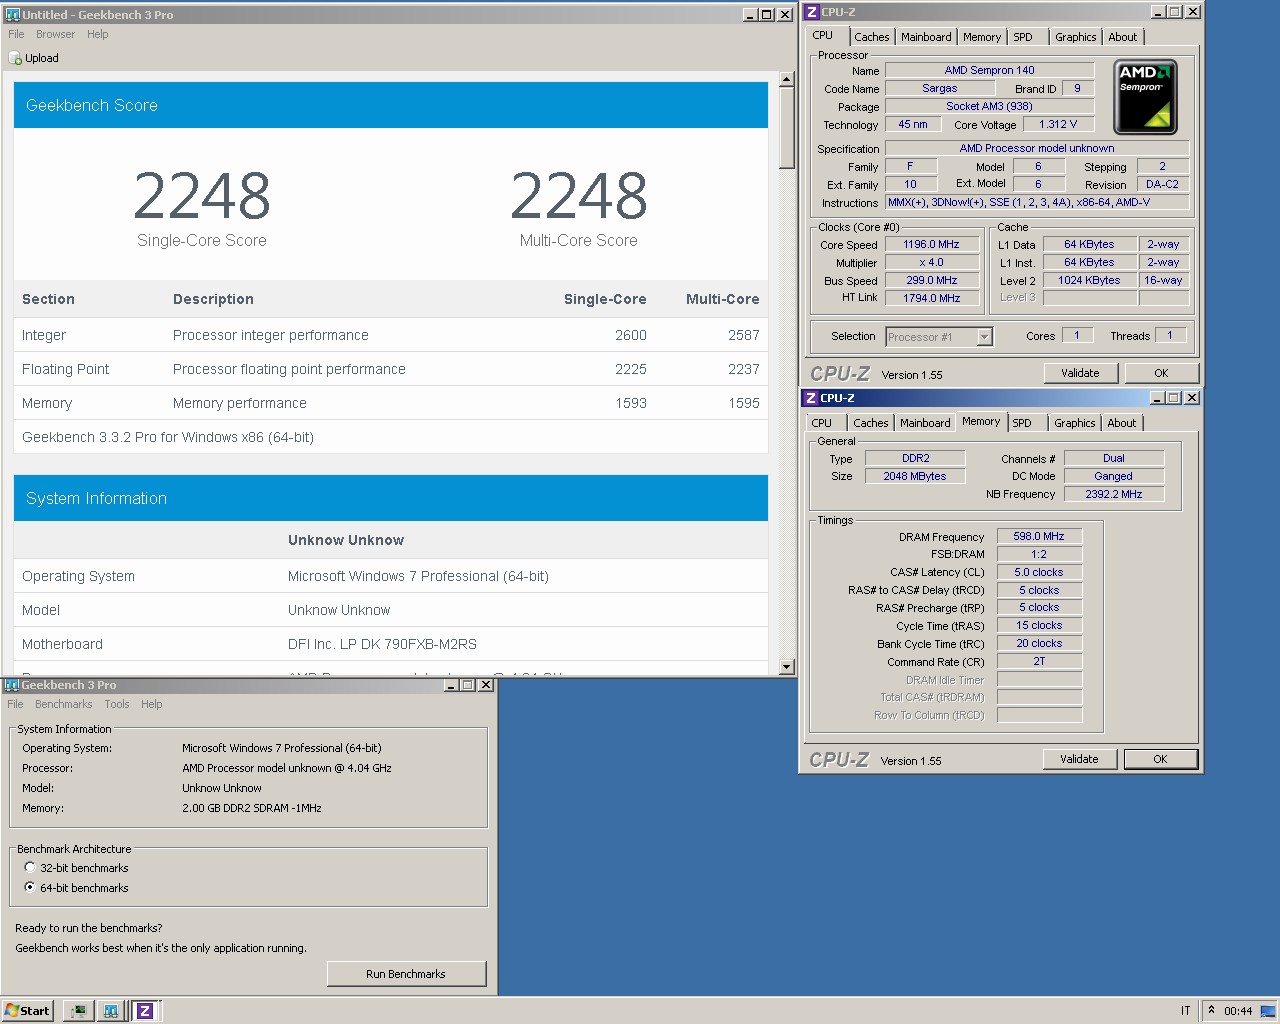This screenshot has height=1024, width=1280.
Task: Click the Z icon in lower CPU-Z title bar
Action: click(x=811, y=398)
